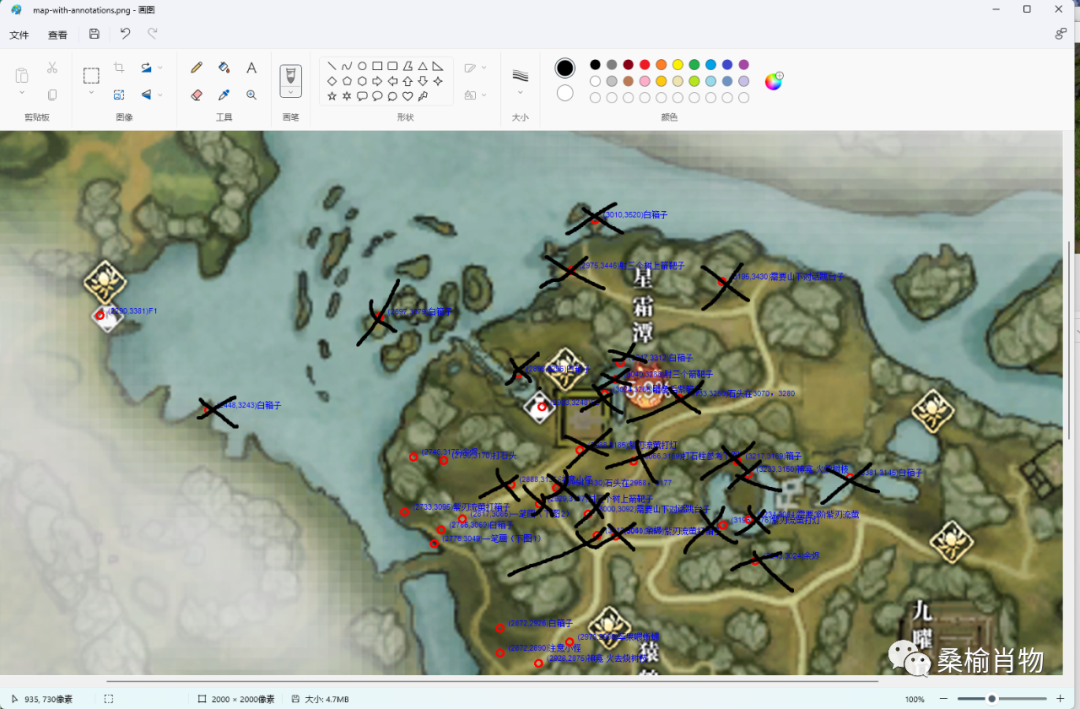This screenshot has width=1080, height=709.
Task: Choose the Lightning bolt shape
Action: pos(423,96)
